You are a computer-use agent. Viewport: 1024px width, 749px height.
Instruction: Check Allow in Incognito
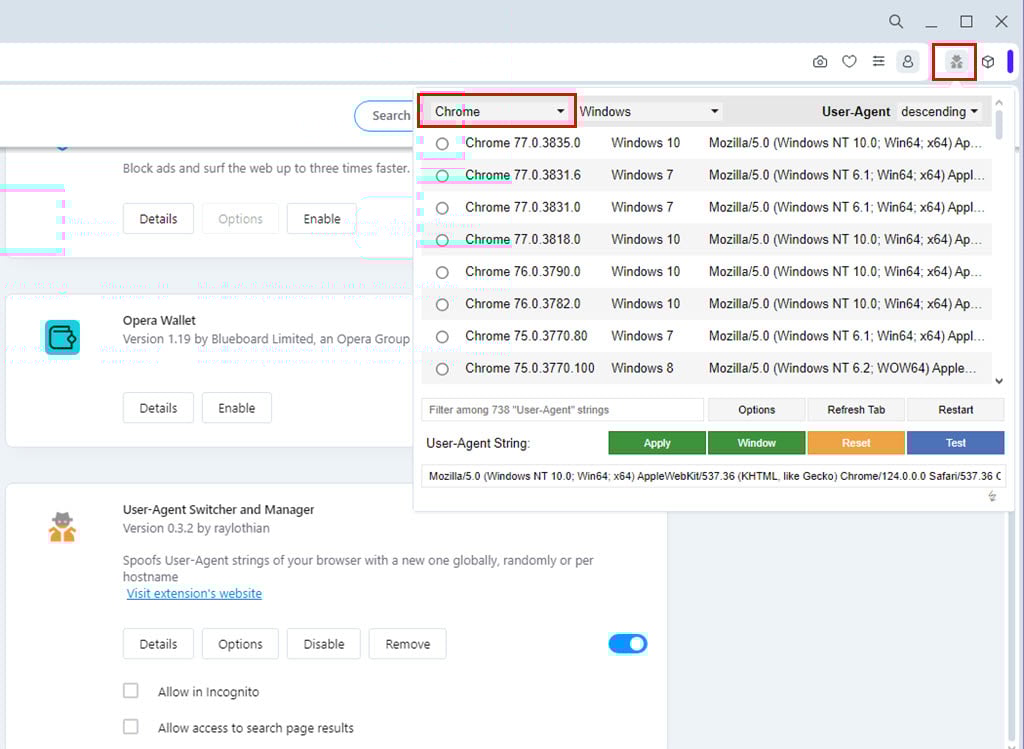coord(131,691)
